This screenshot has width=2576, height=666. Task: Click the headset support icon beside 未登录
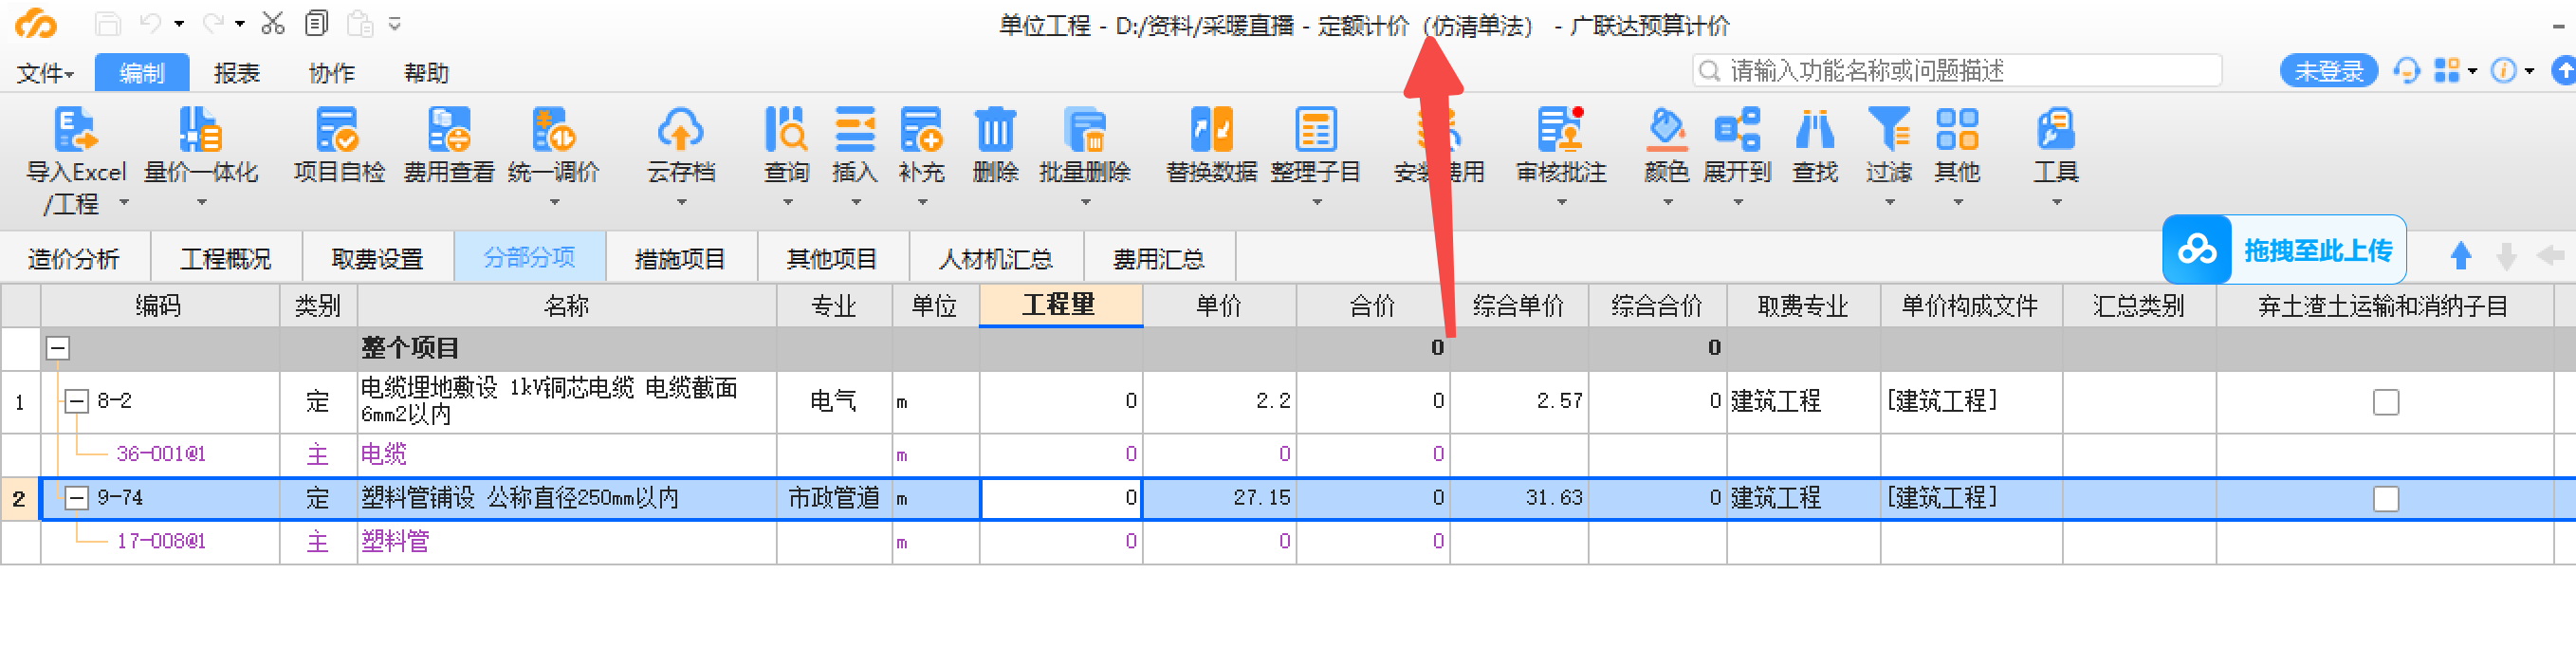(x=2407, y=71)
